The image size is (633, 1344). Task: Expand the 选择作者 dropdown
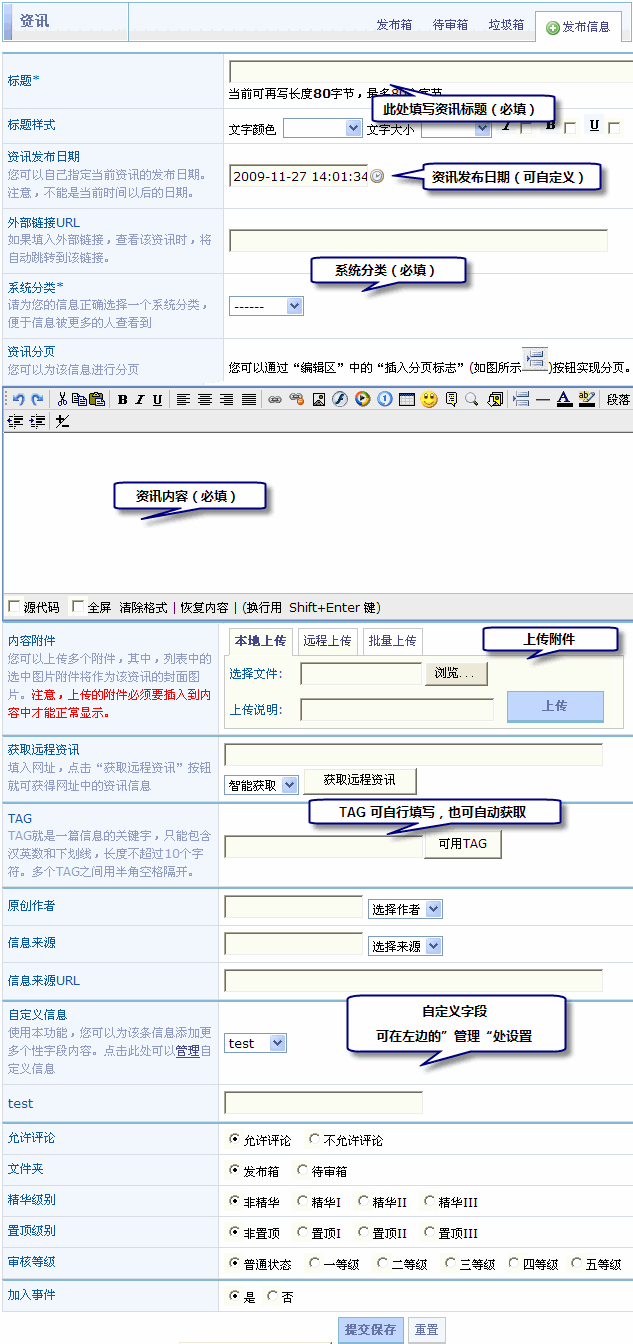pos(405,909)
